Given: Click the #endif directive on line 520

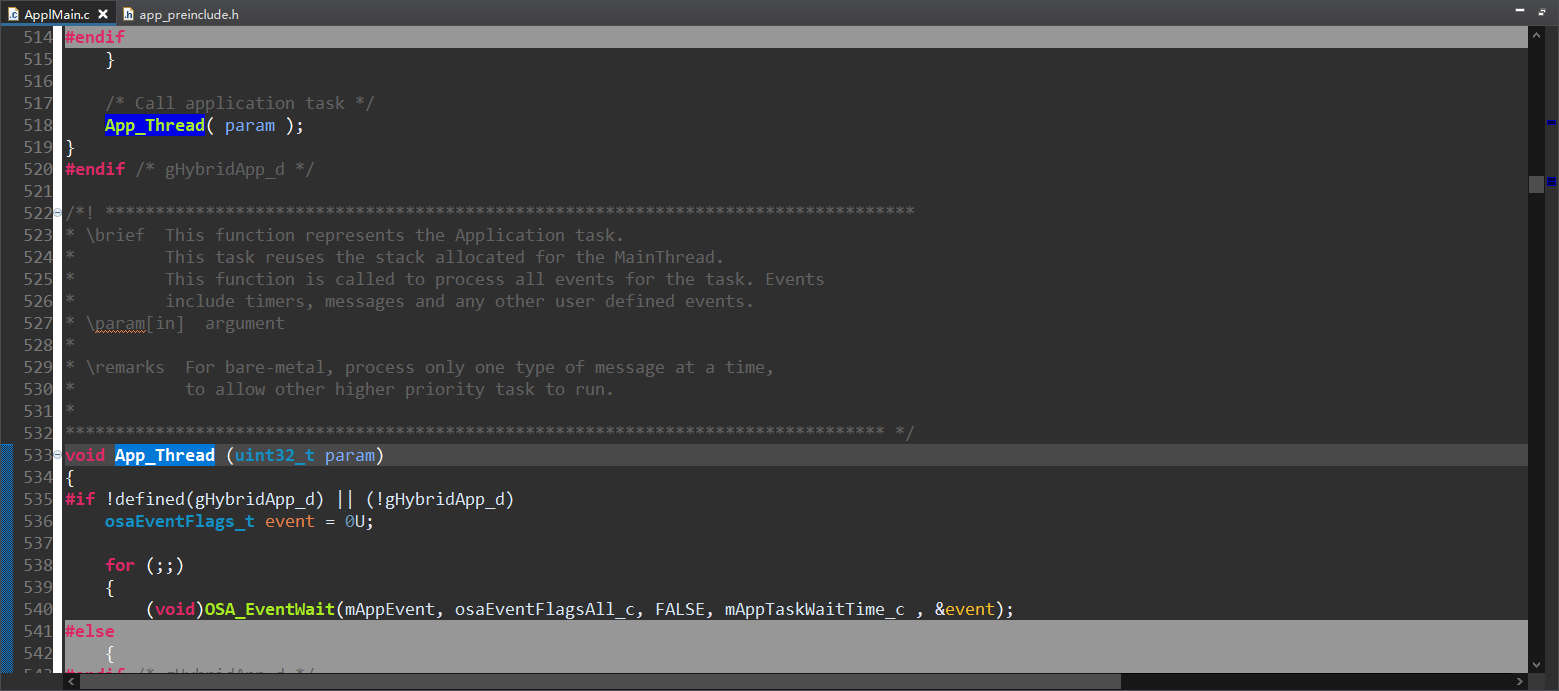Looking at the screenshot, I should [95, 169].
